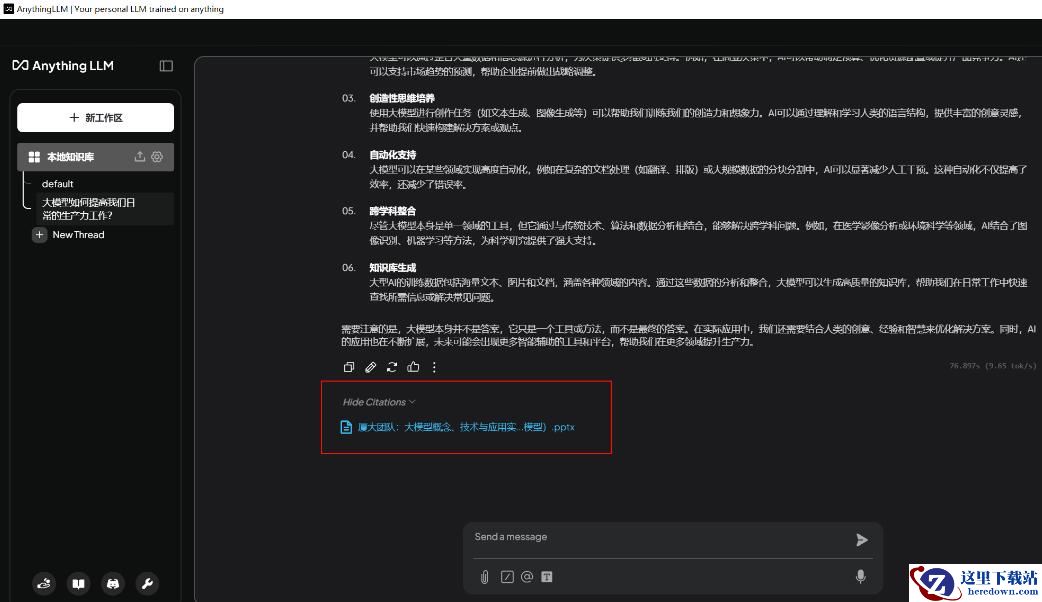Attach a file with the paperclip icon
Viewport: 1042px width, 602px height.
point(484,577)
